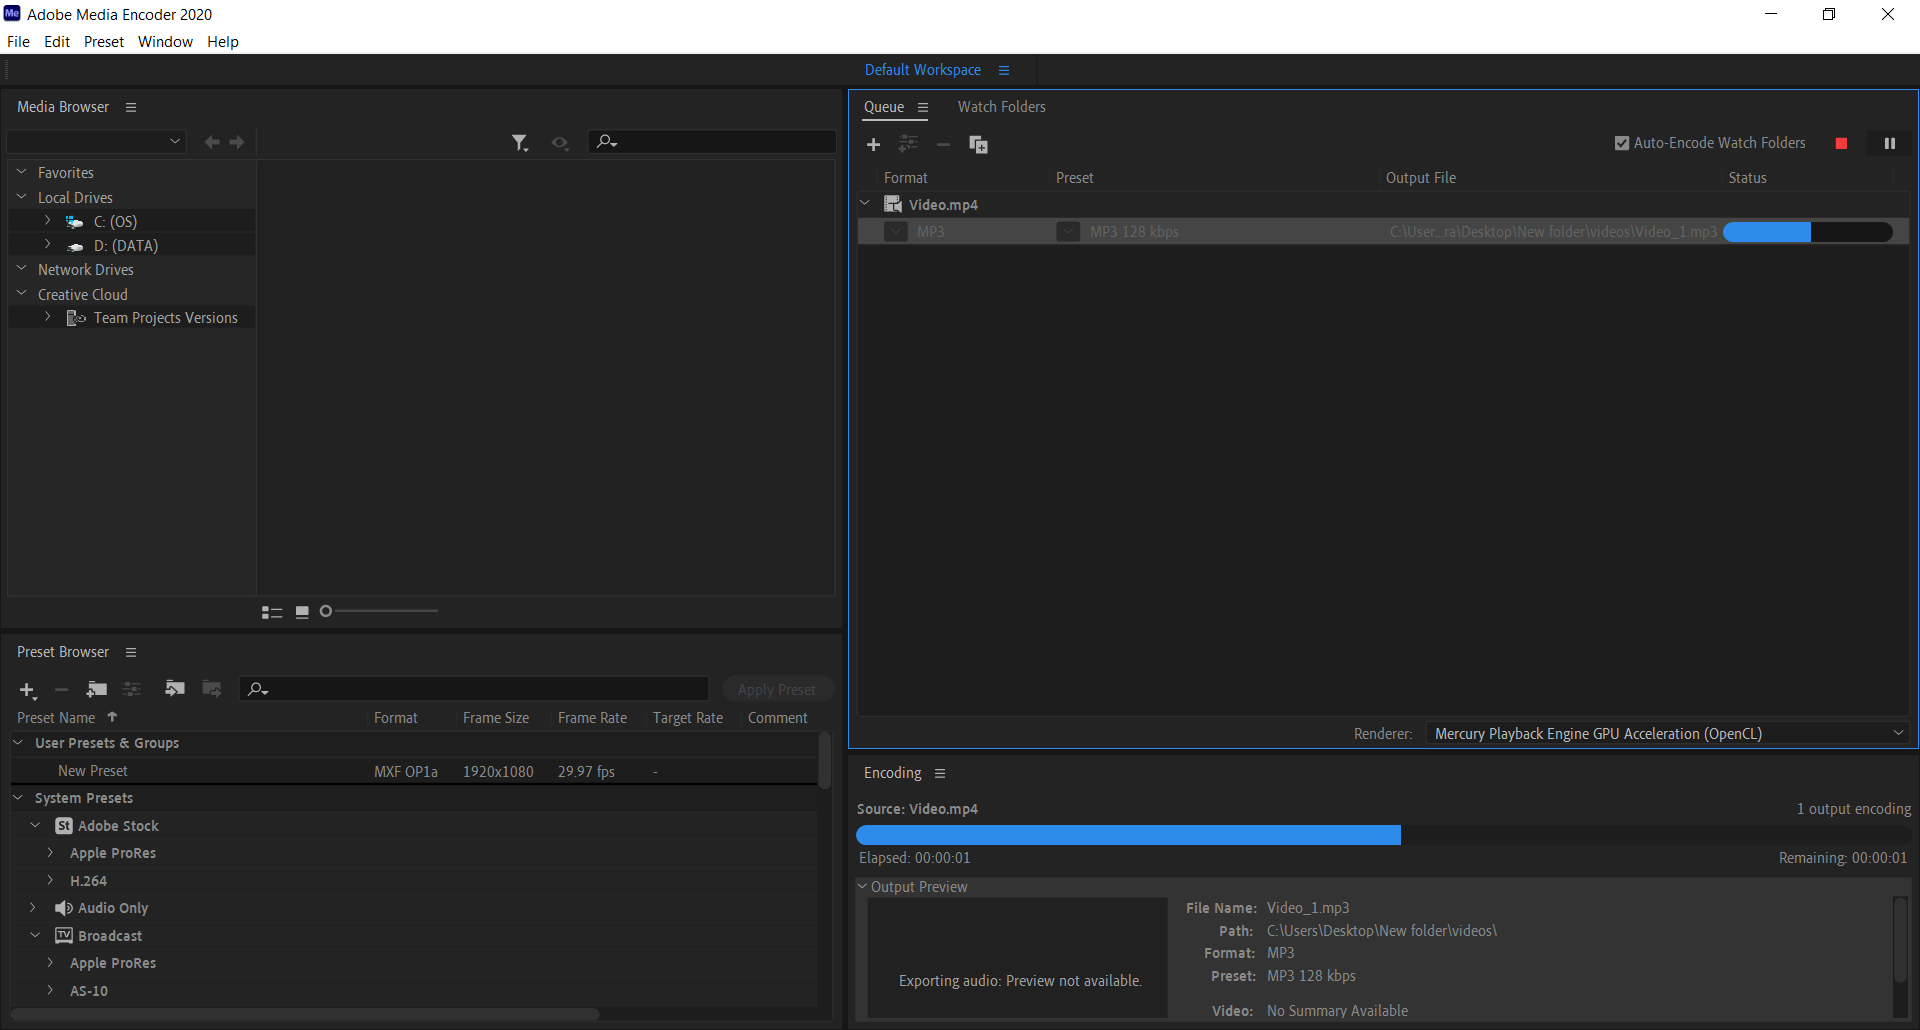This screenshot has width=1920, height=1030.
Task: Click the Preset Browser search field
Action: coord(474,688)
